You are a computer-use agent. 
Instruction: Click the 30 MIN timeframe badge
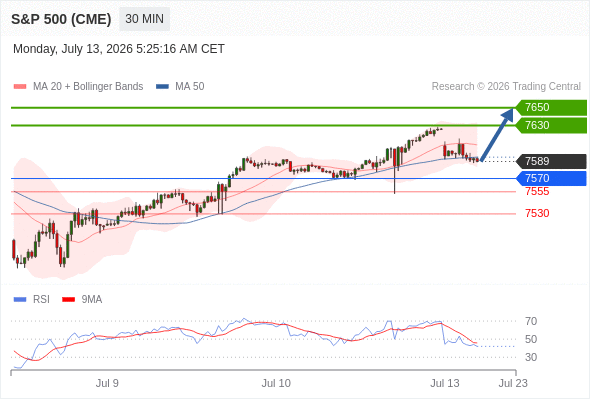click(x=144, y=19)
